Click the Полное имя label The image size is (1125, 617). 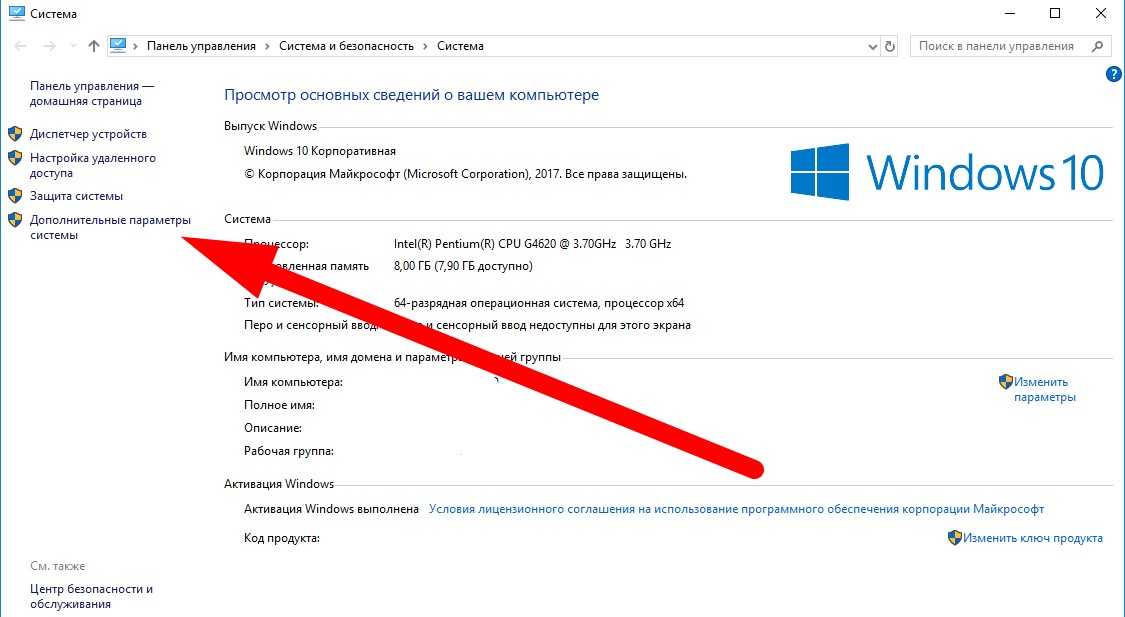279,405
